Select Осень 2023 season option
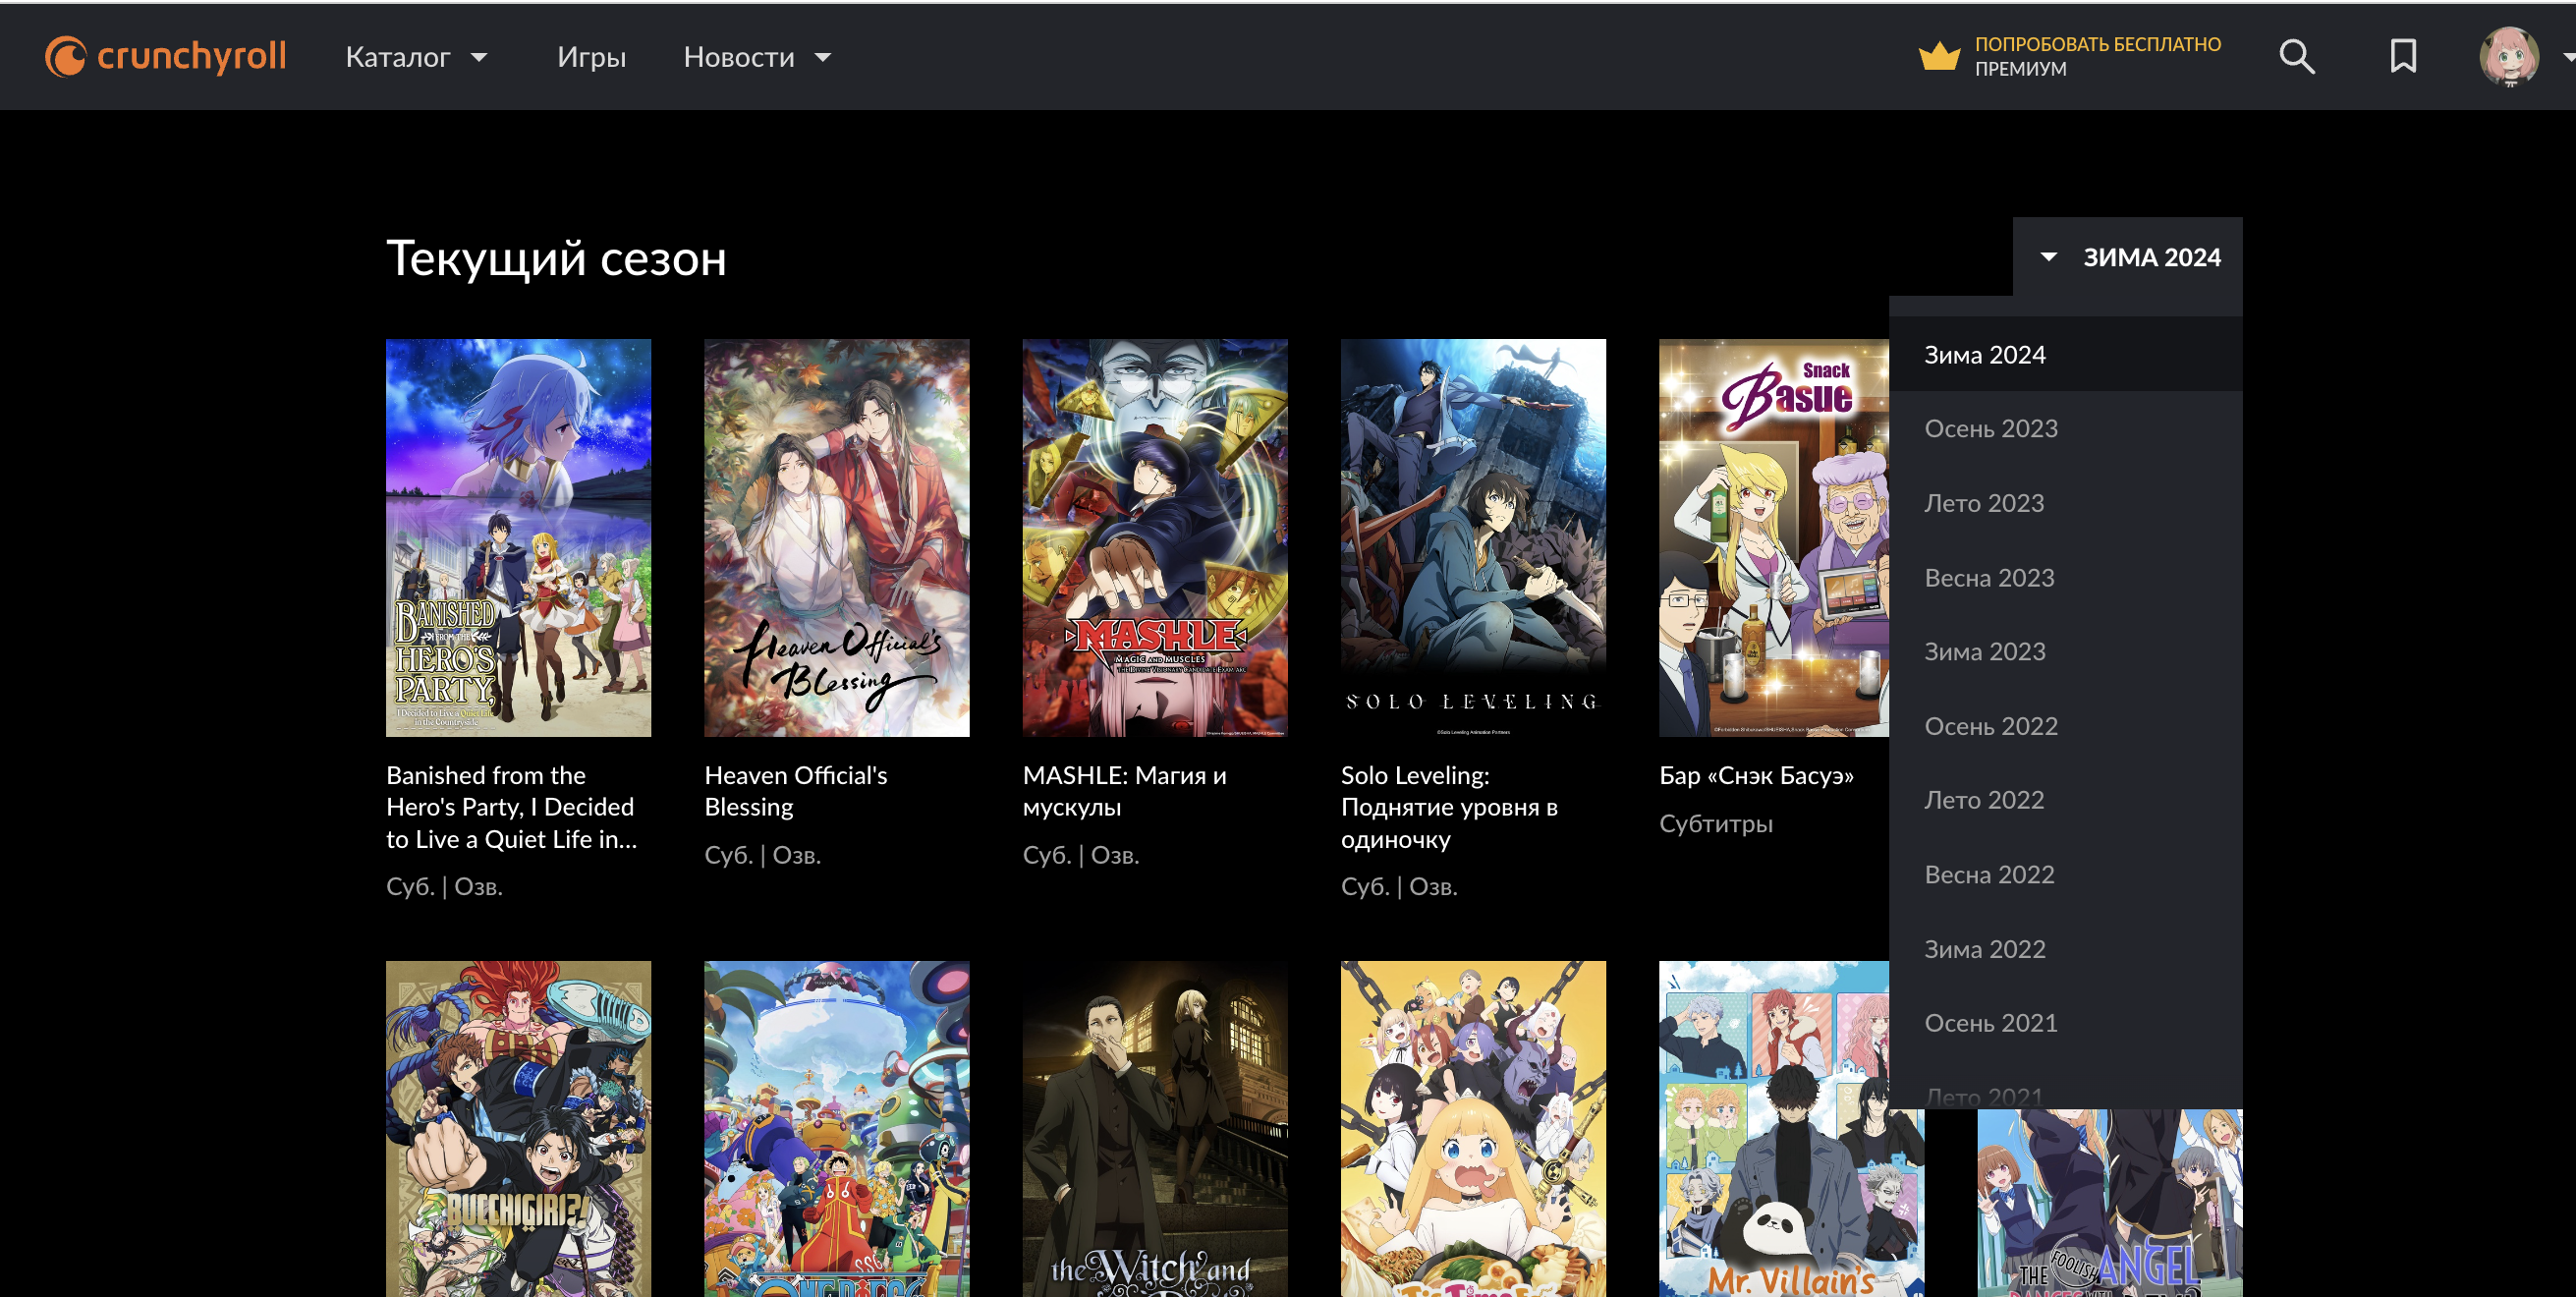The width and height of the screenshot is (2576, 1297). point(2066,428)
